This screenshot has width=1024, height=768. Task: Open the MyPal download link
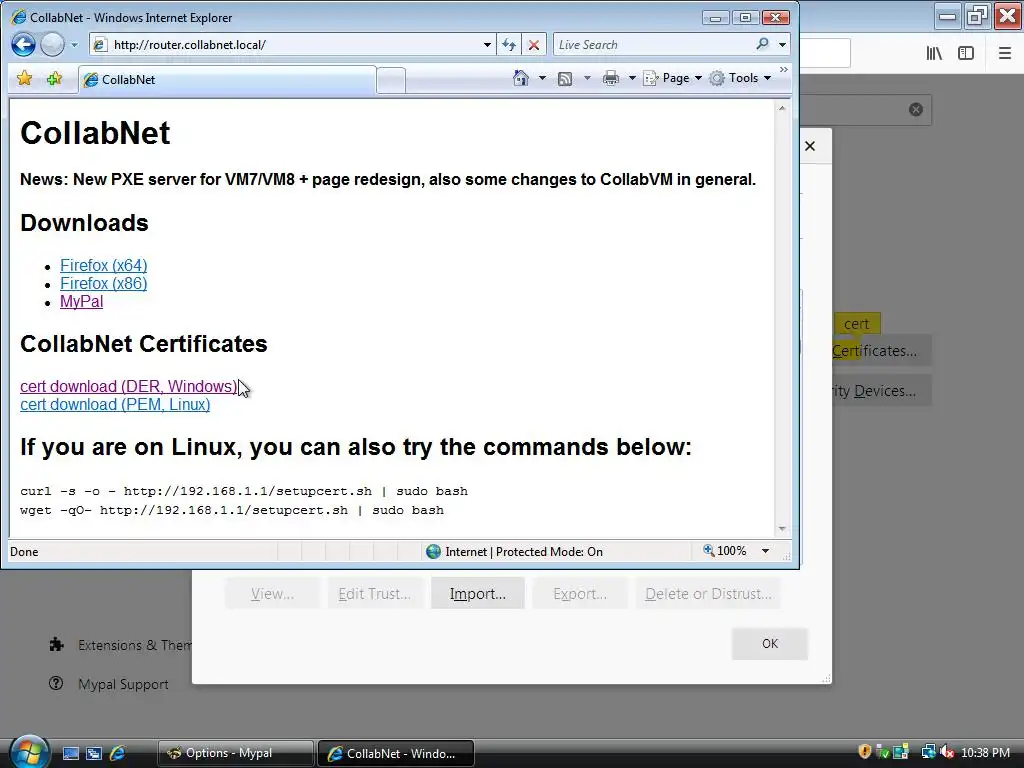(x=82, y=302)
